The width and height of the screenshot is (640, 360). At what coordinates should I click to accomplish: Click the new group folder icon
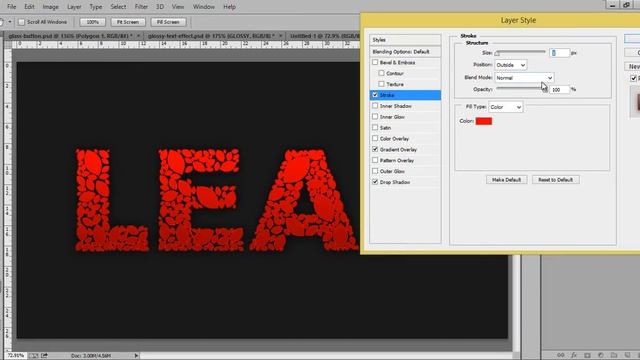(614, 355)
